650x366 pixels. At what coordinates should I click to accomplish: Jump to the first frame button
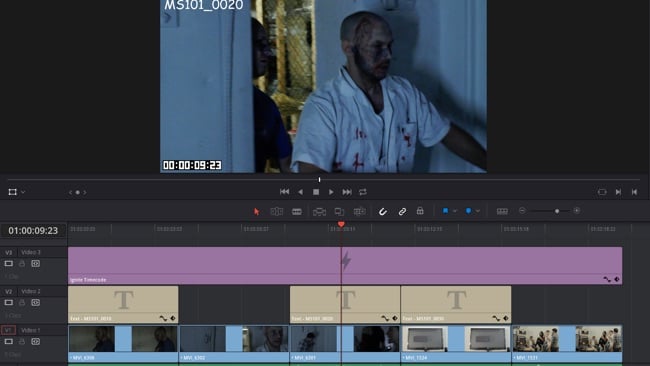click(x=284, y=191)
